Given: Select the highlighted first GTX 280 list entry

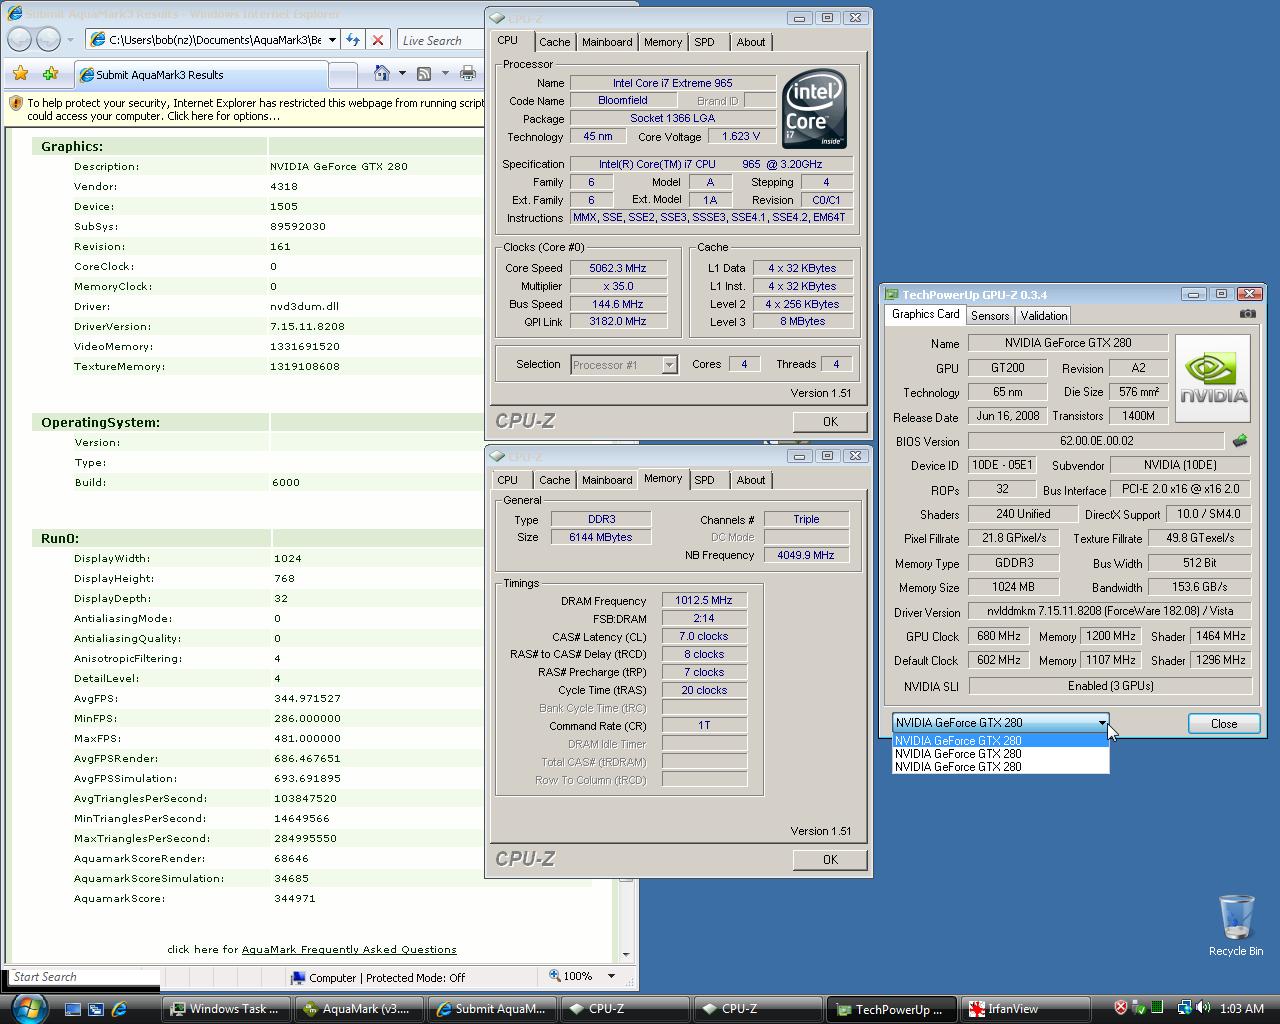Looking at the screenshot, I should pyautogui.click(x=1000, y=741).
